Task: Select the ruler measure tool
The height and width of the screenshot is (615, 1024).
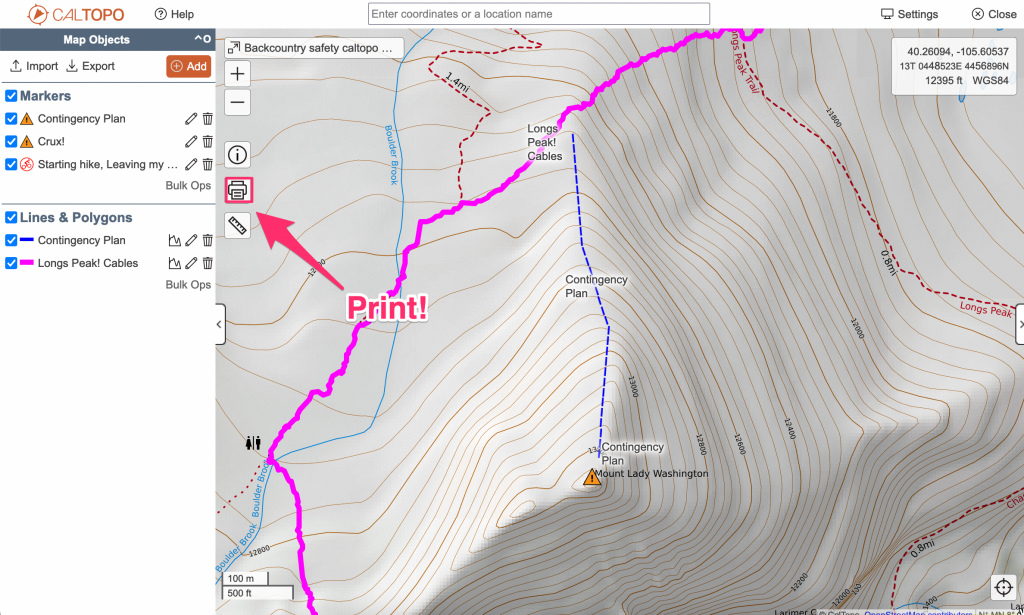Action: click(x=238, y=226)
